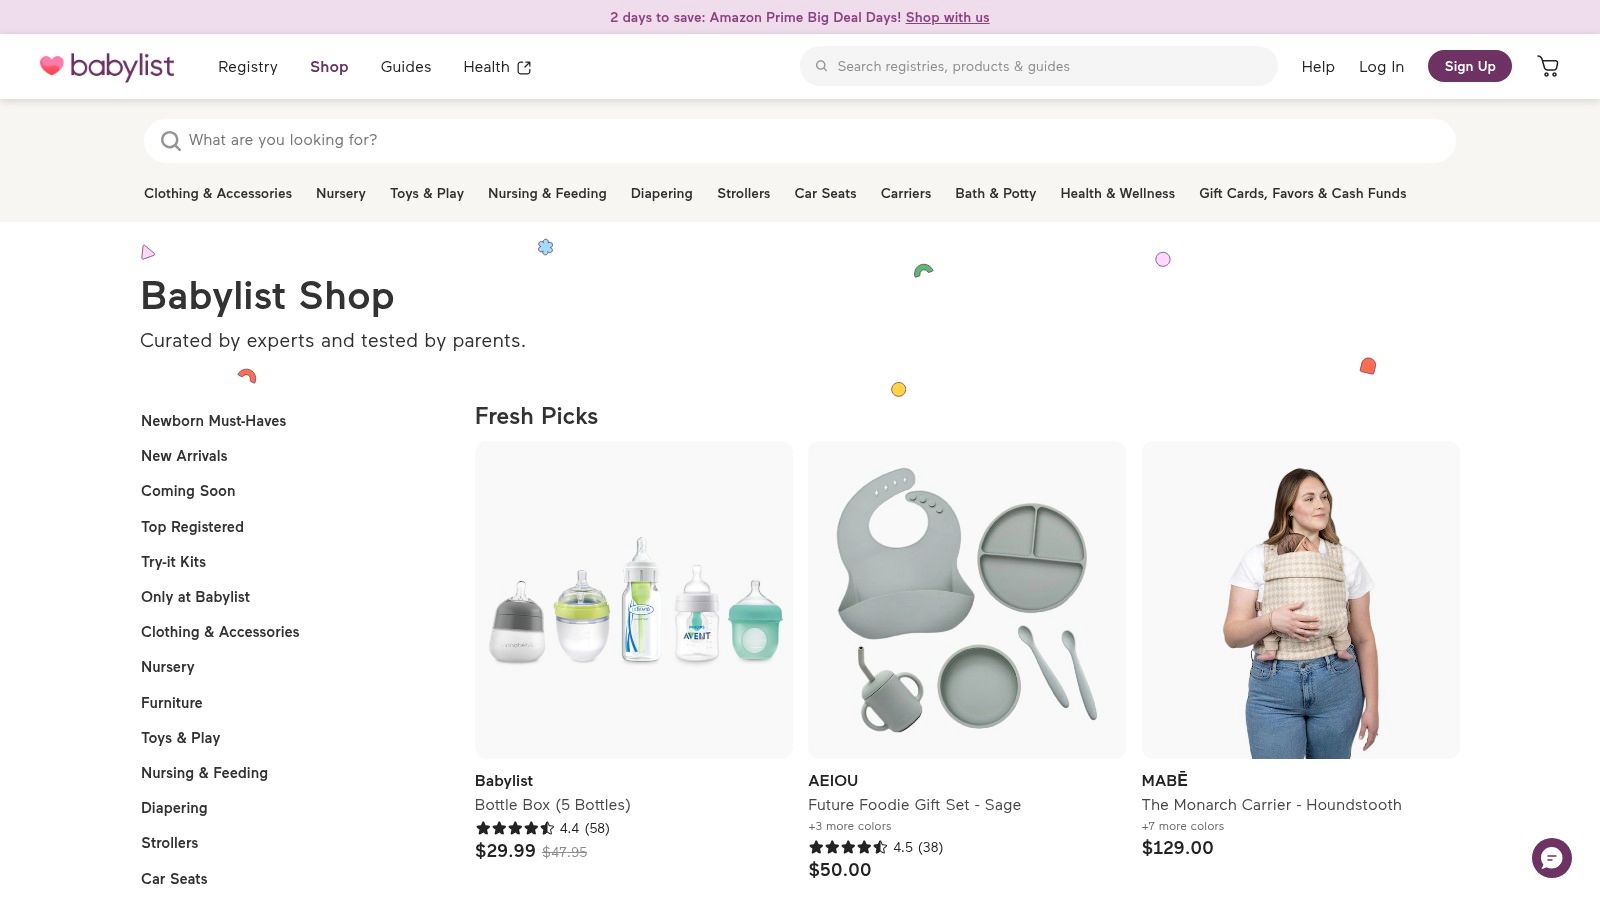This screenshot has width=1600, height=900.
Task: Select Newborn Must-Haves in the sidebar
Action: tap(213, 421)
